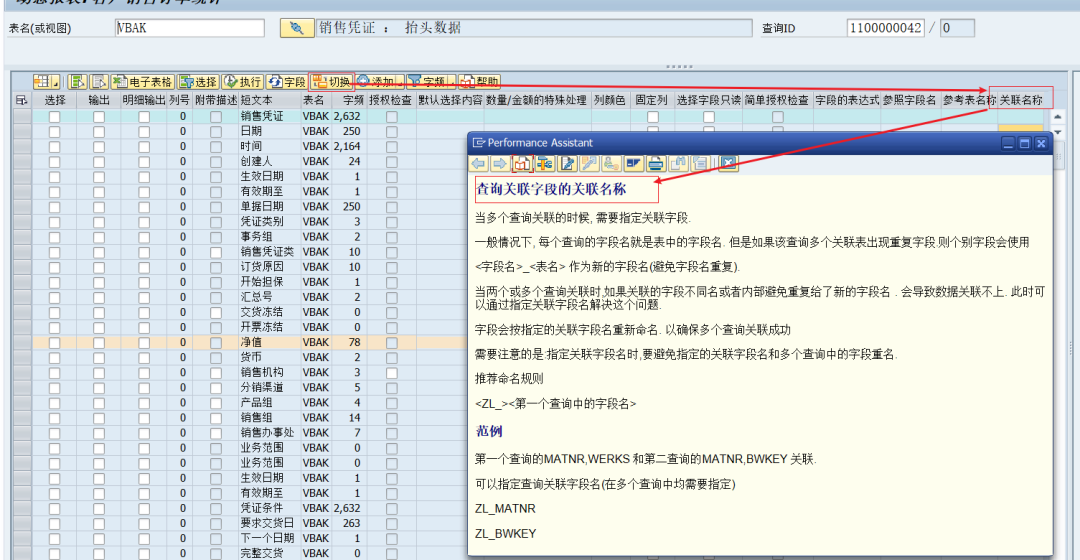Select the row header for 净值 row
This screenshot has width=1080, height=560.
tap(22, 342)
